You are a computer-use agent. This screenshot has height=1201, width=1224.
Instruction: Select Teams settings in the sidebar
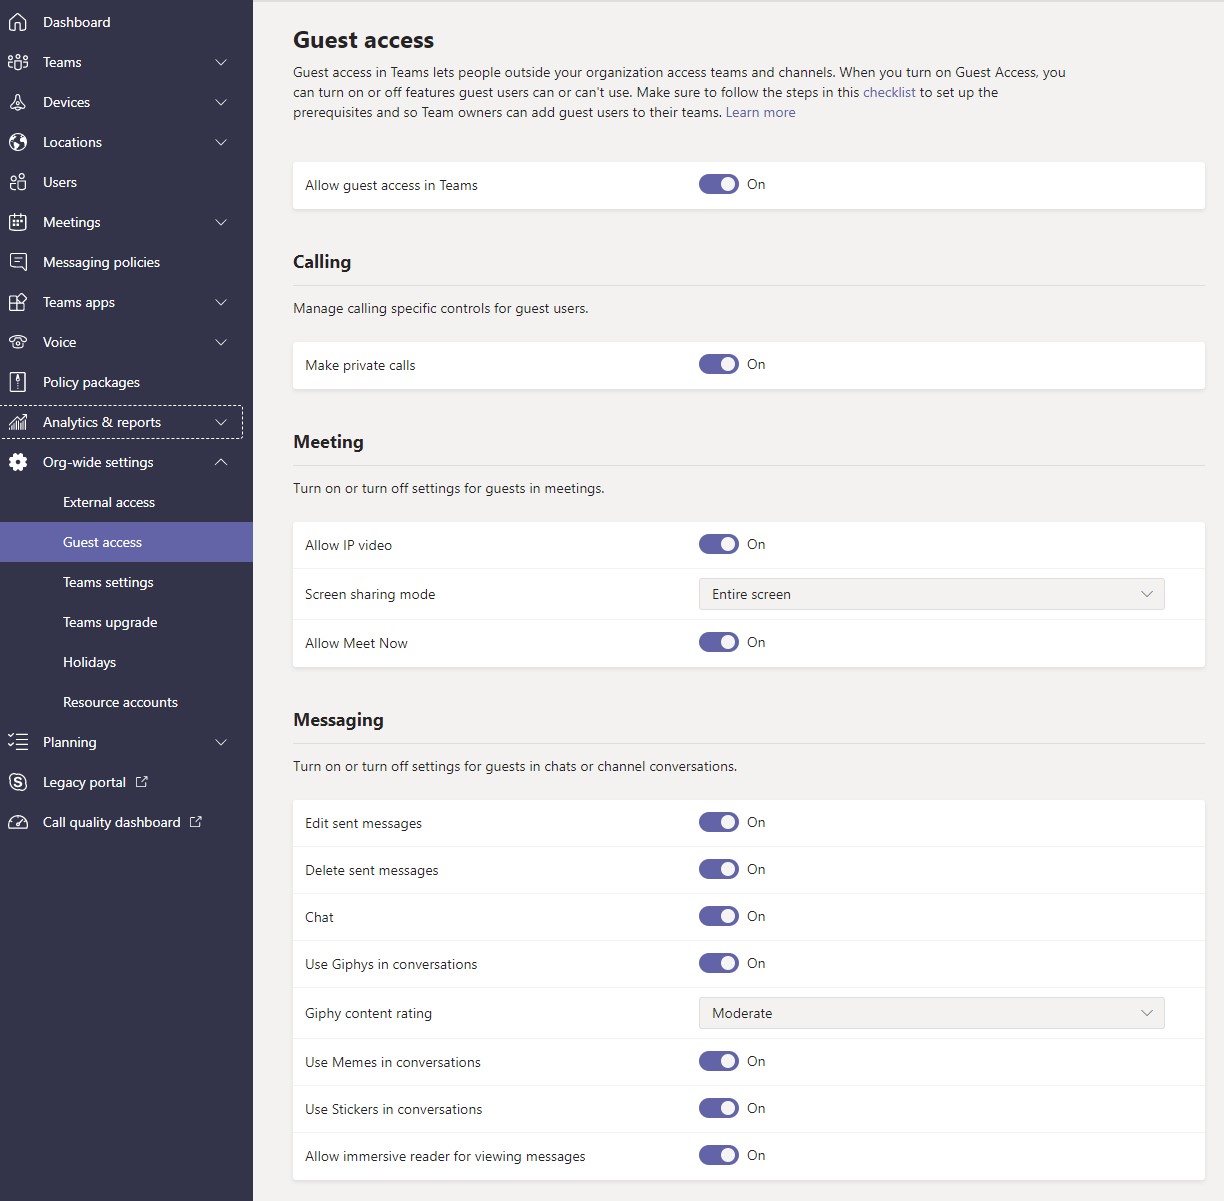[x=108, y=582]
